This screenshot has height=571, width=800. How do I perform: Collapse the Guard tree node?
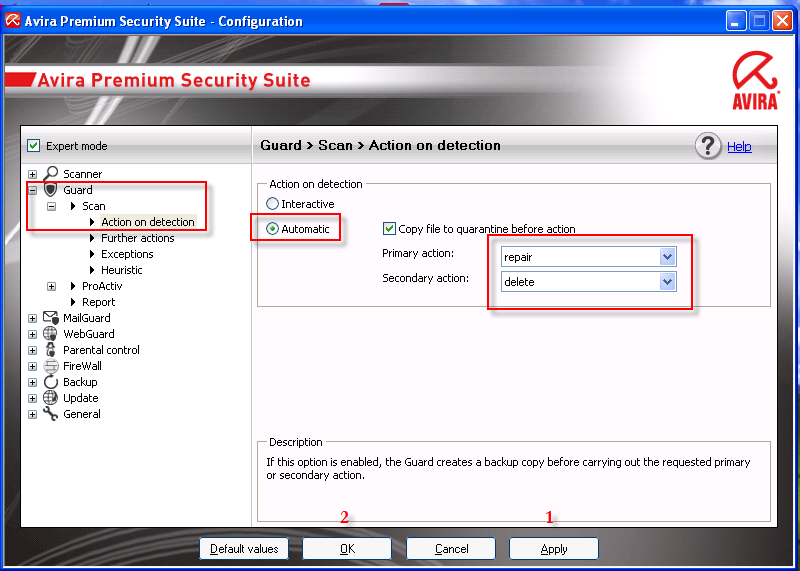point(33,190)
